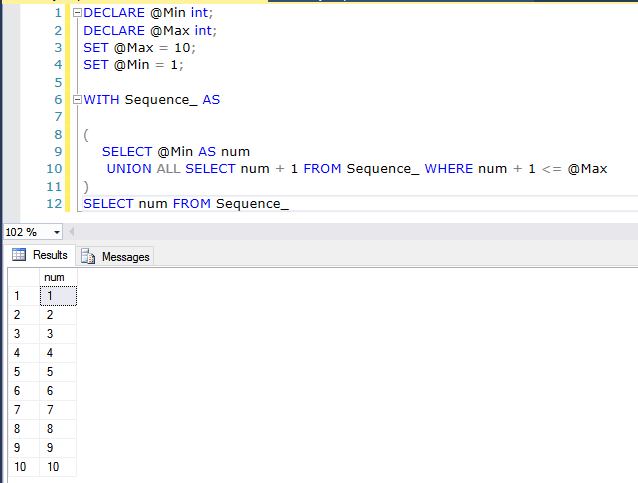The height and width of the screenshot is (483, 638).
Task: Click the closing parenthesis on line 11
Action: tap(86, 187)
